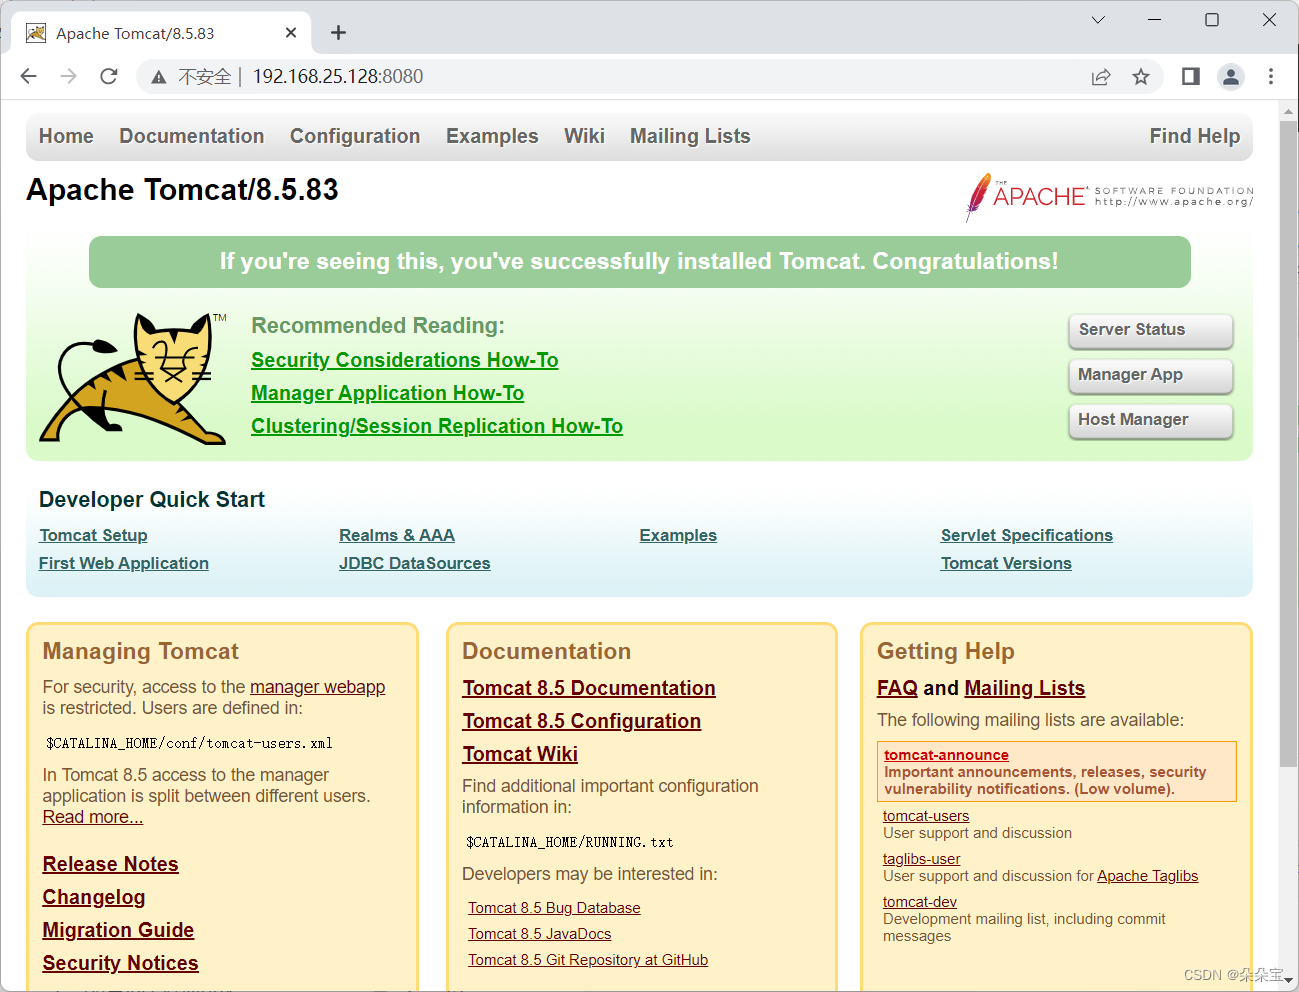Open the taglibs-user mailing list link

(921, 859)
